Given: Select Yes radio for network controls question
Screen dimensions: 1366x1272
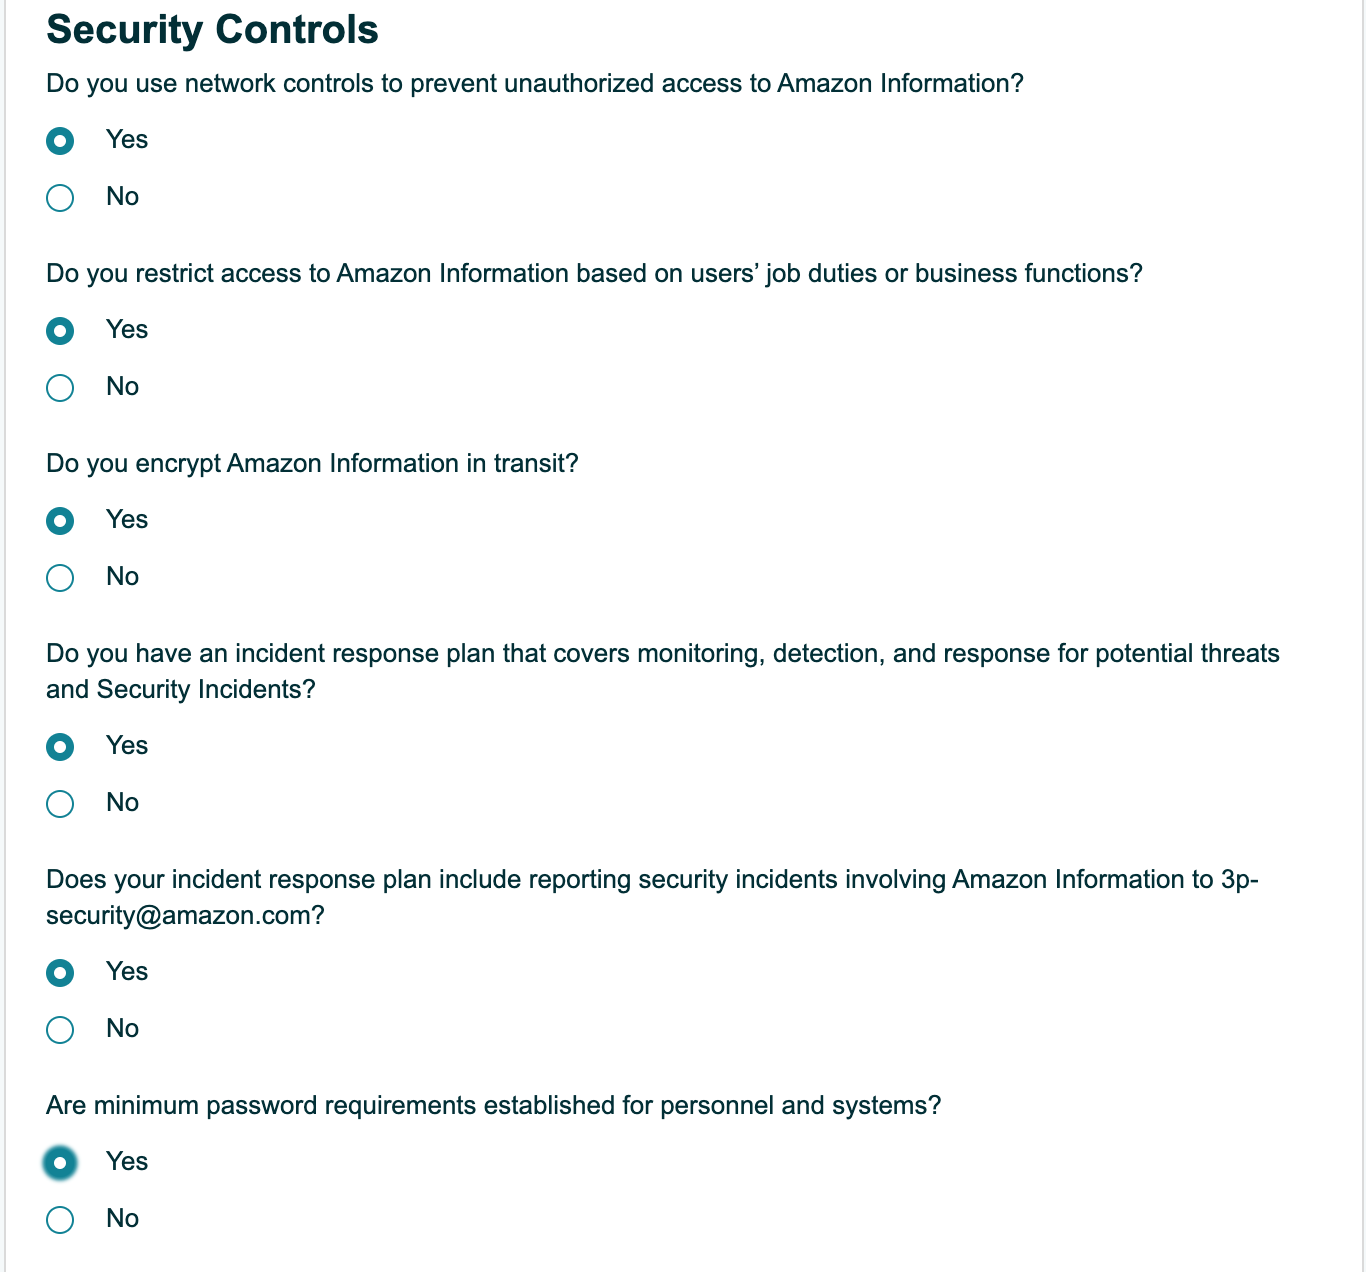Looking at the screenshot, I should click(60, 141).
